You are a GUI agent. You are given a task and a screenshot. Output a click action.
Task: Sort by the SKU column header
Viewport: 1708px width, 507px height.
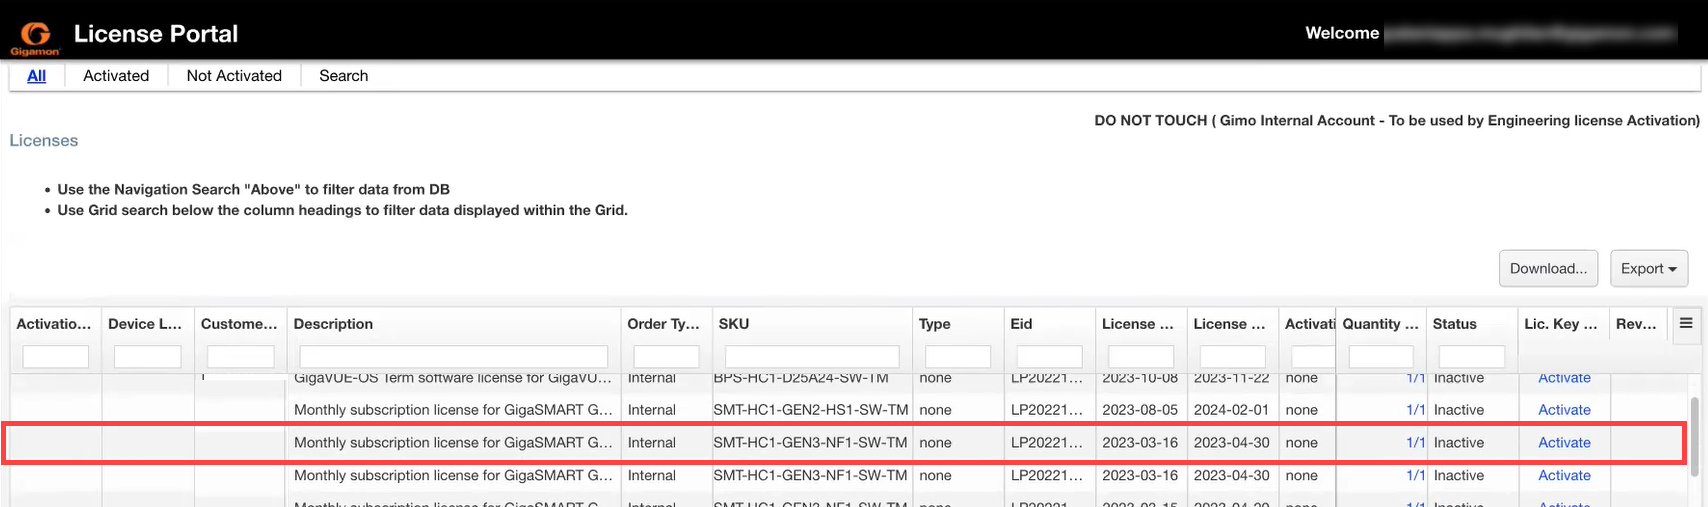coord(734,324)
